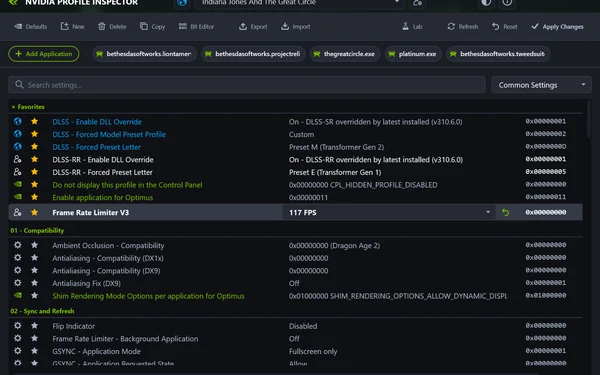This screenshot has width=600, height=375.
Task: Click gear icon beside Antialiasing - Compatibility (DX1x)
Action: tap(18, 258)
